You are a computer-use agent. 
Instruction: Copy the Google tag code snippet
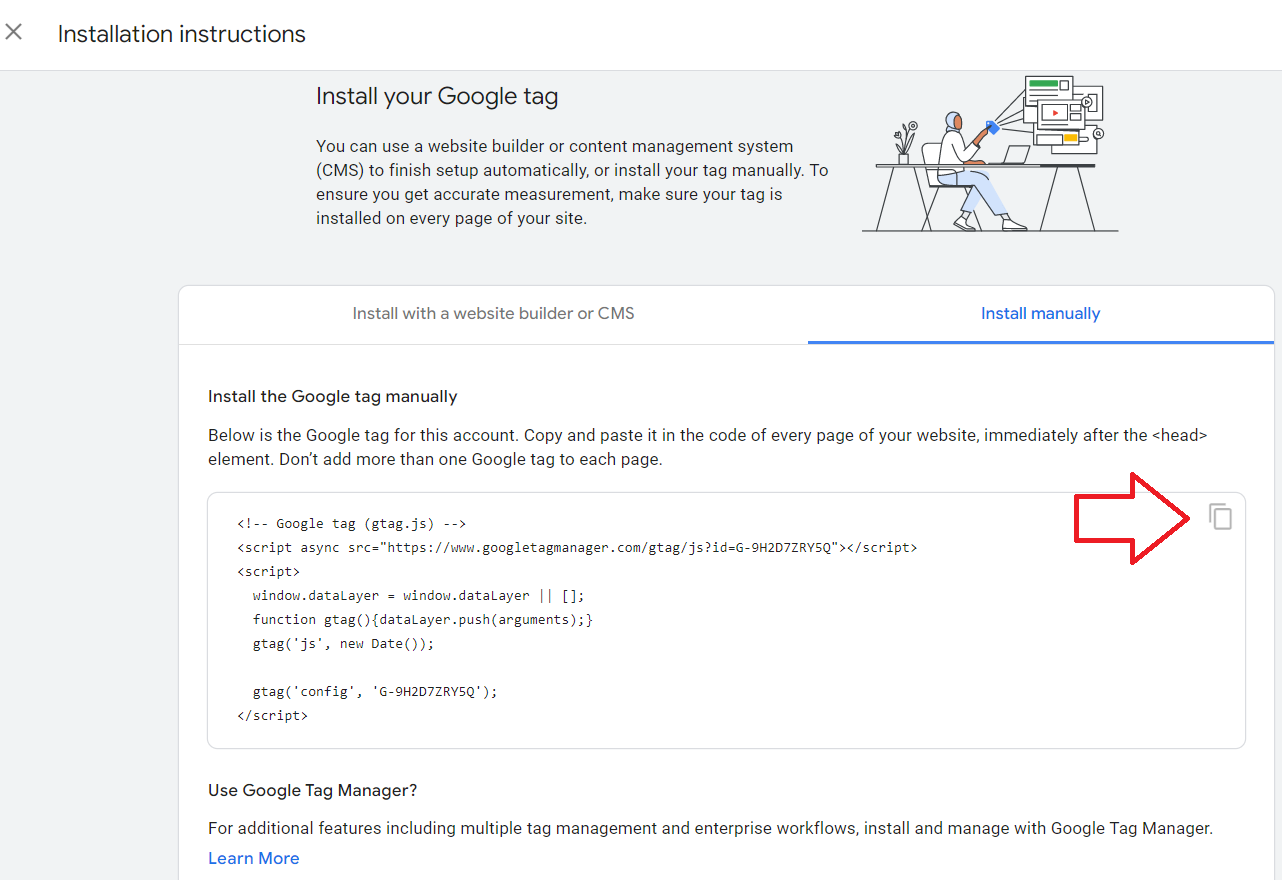coord(1220,516)
